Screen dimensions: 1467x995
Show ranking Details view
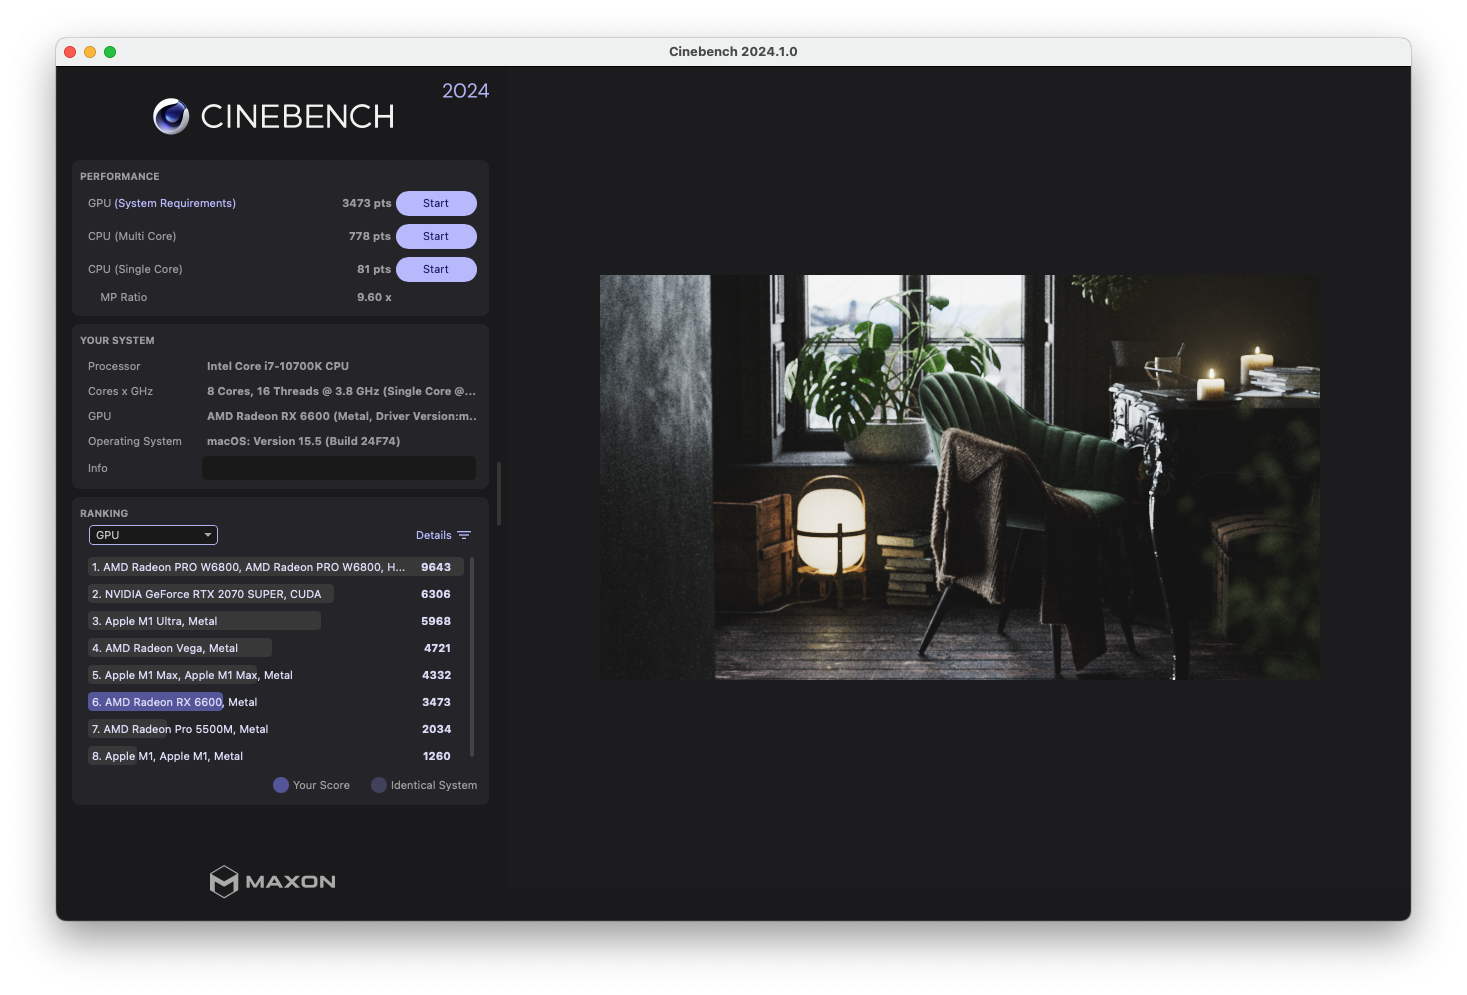click(x=433, y=536)
